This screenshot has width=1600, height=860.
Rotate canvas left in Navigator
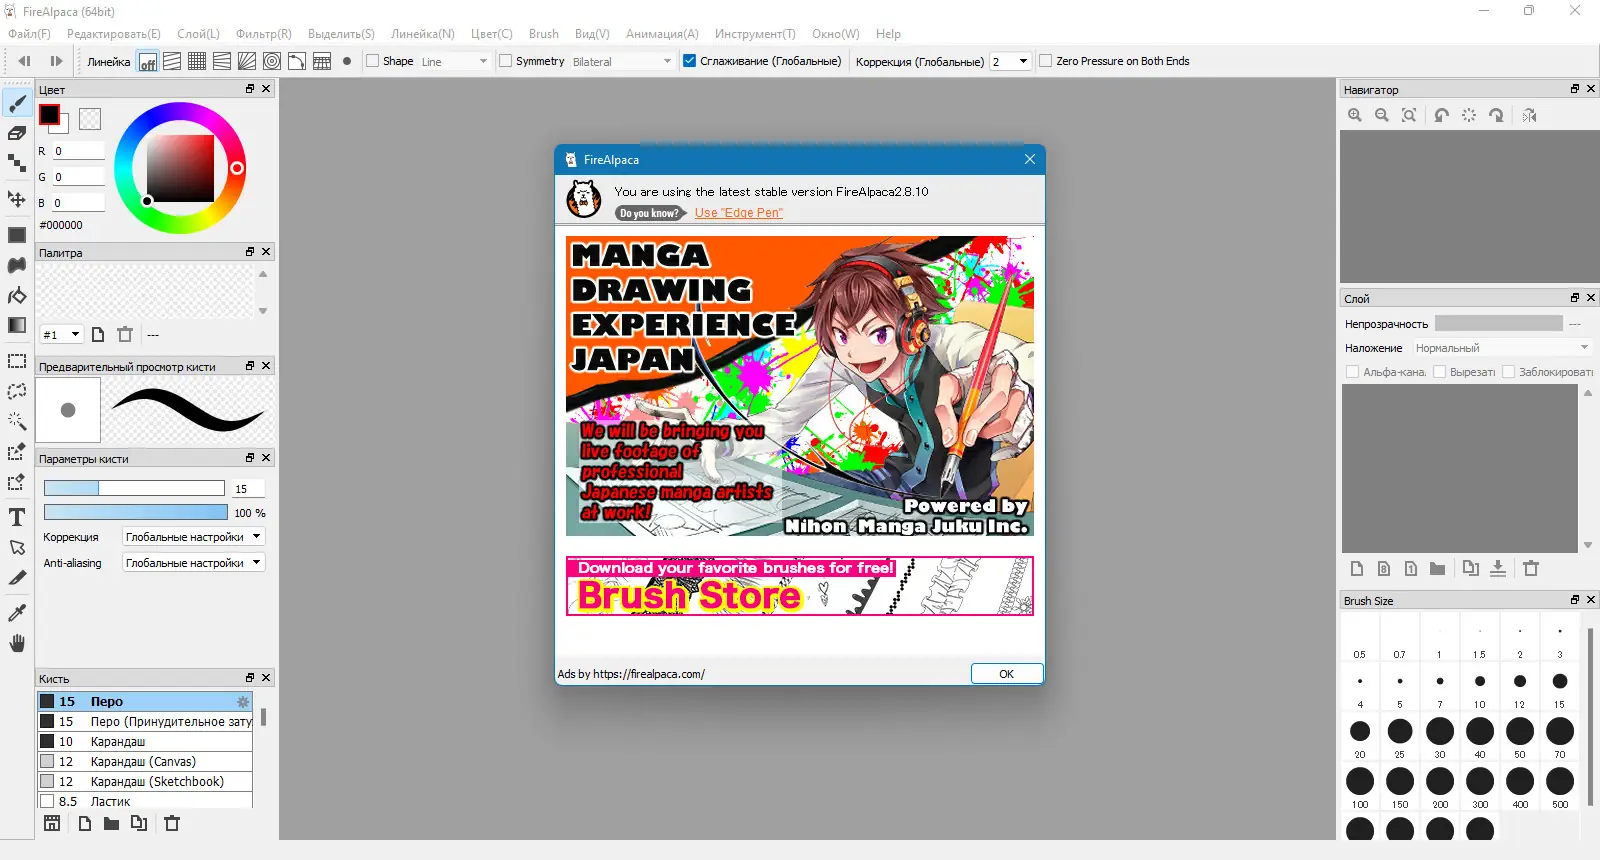pos(1441,115)
